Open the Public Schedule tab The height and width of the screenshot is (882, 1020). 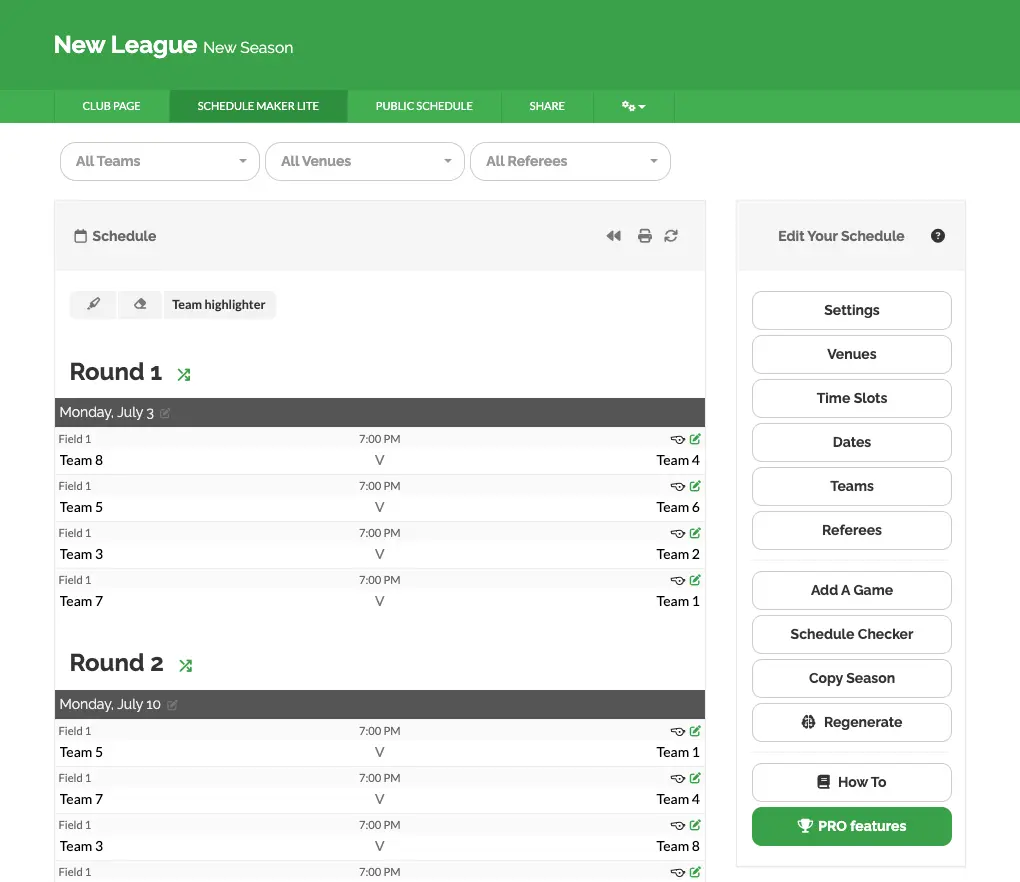[424, 106]
